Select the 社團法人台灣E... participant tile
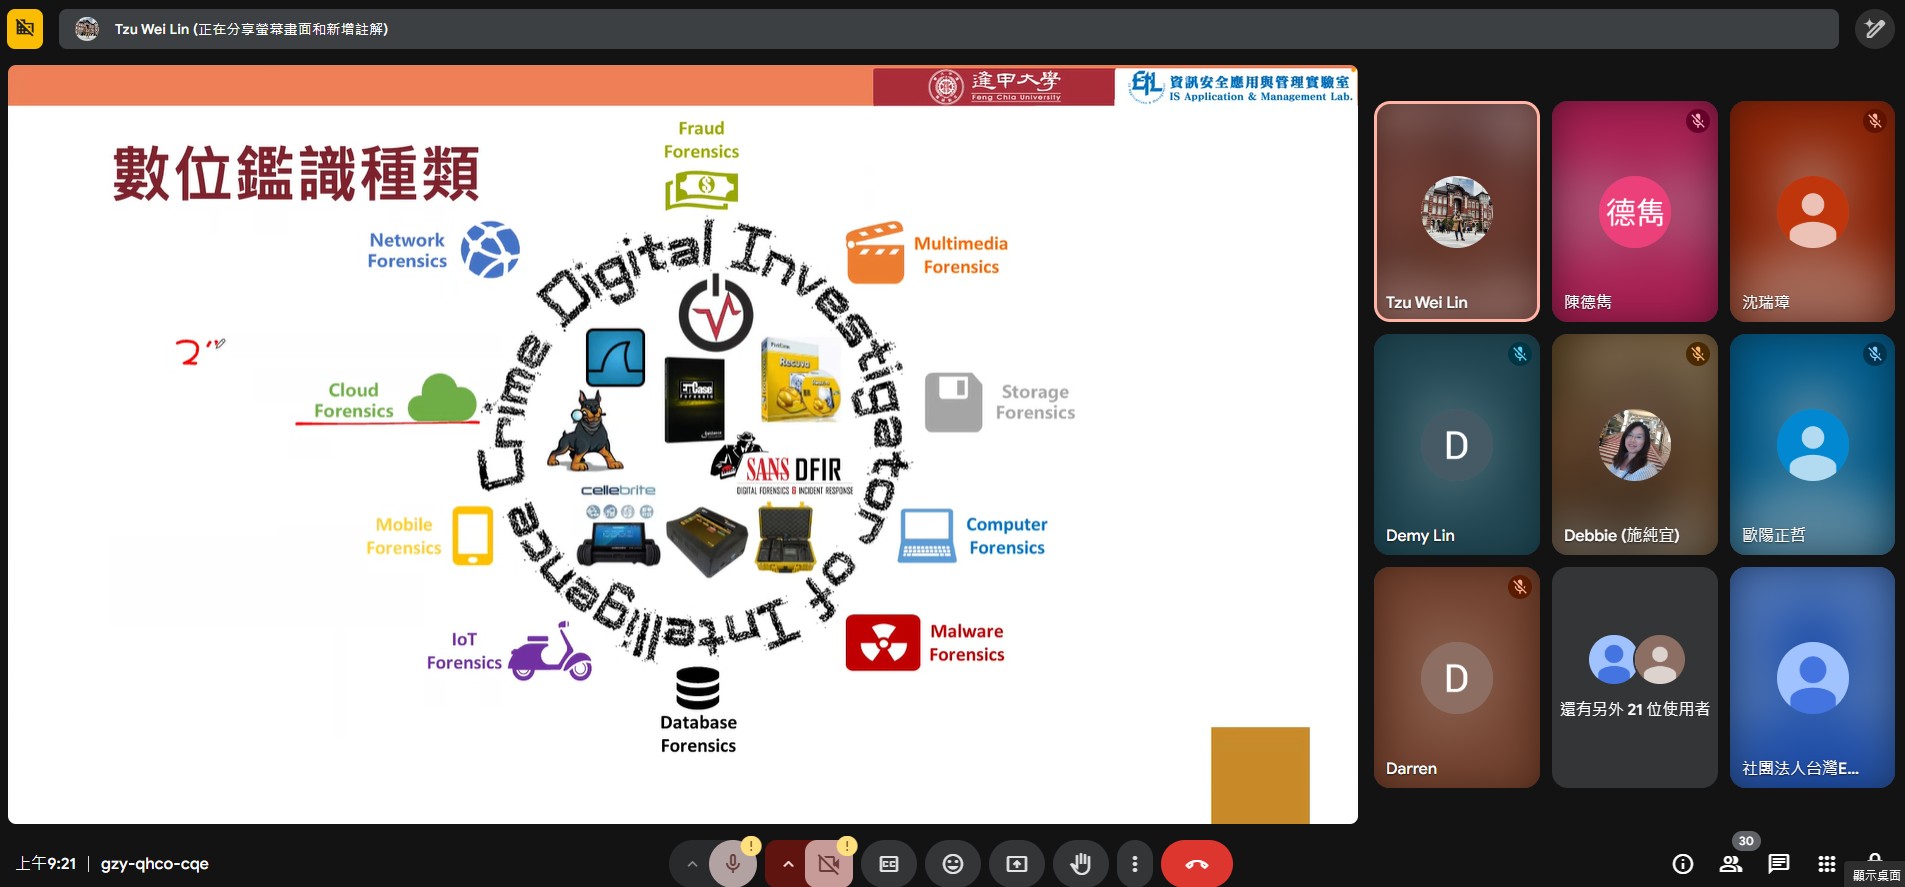 click(1812, 677)
